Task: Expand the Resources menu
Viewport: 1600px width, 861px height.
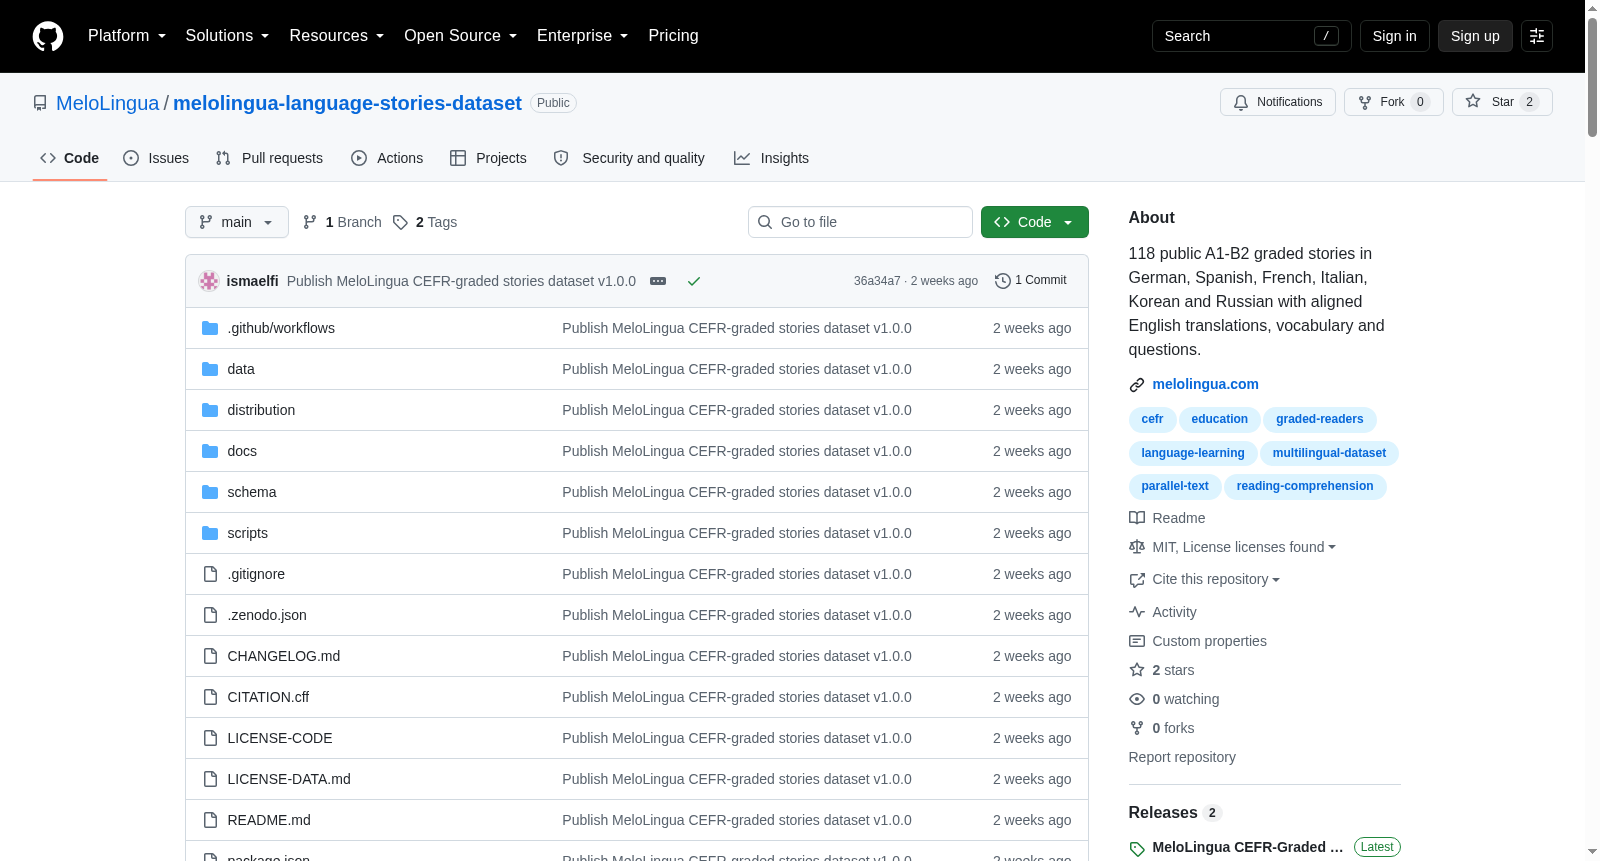Action: point(336,36)
